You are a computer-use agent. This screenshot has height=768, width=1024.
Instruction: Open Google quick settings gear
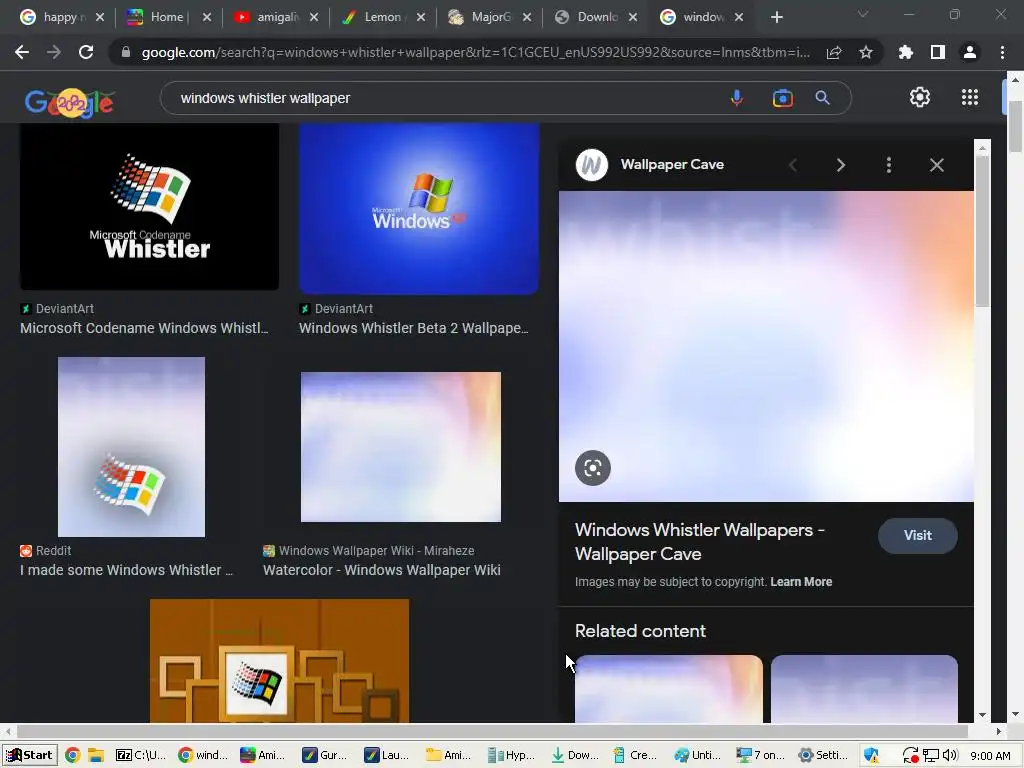point(920,97)
